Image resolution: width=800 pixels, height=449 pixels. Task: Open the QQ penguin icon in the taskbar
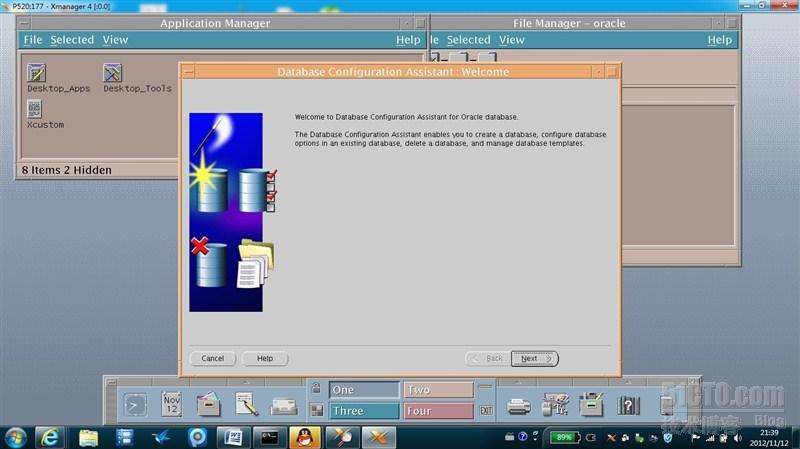[x=305, y=438]
